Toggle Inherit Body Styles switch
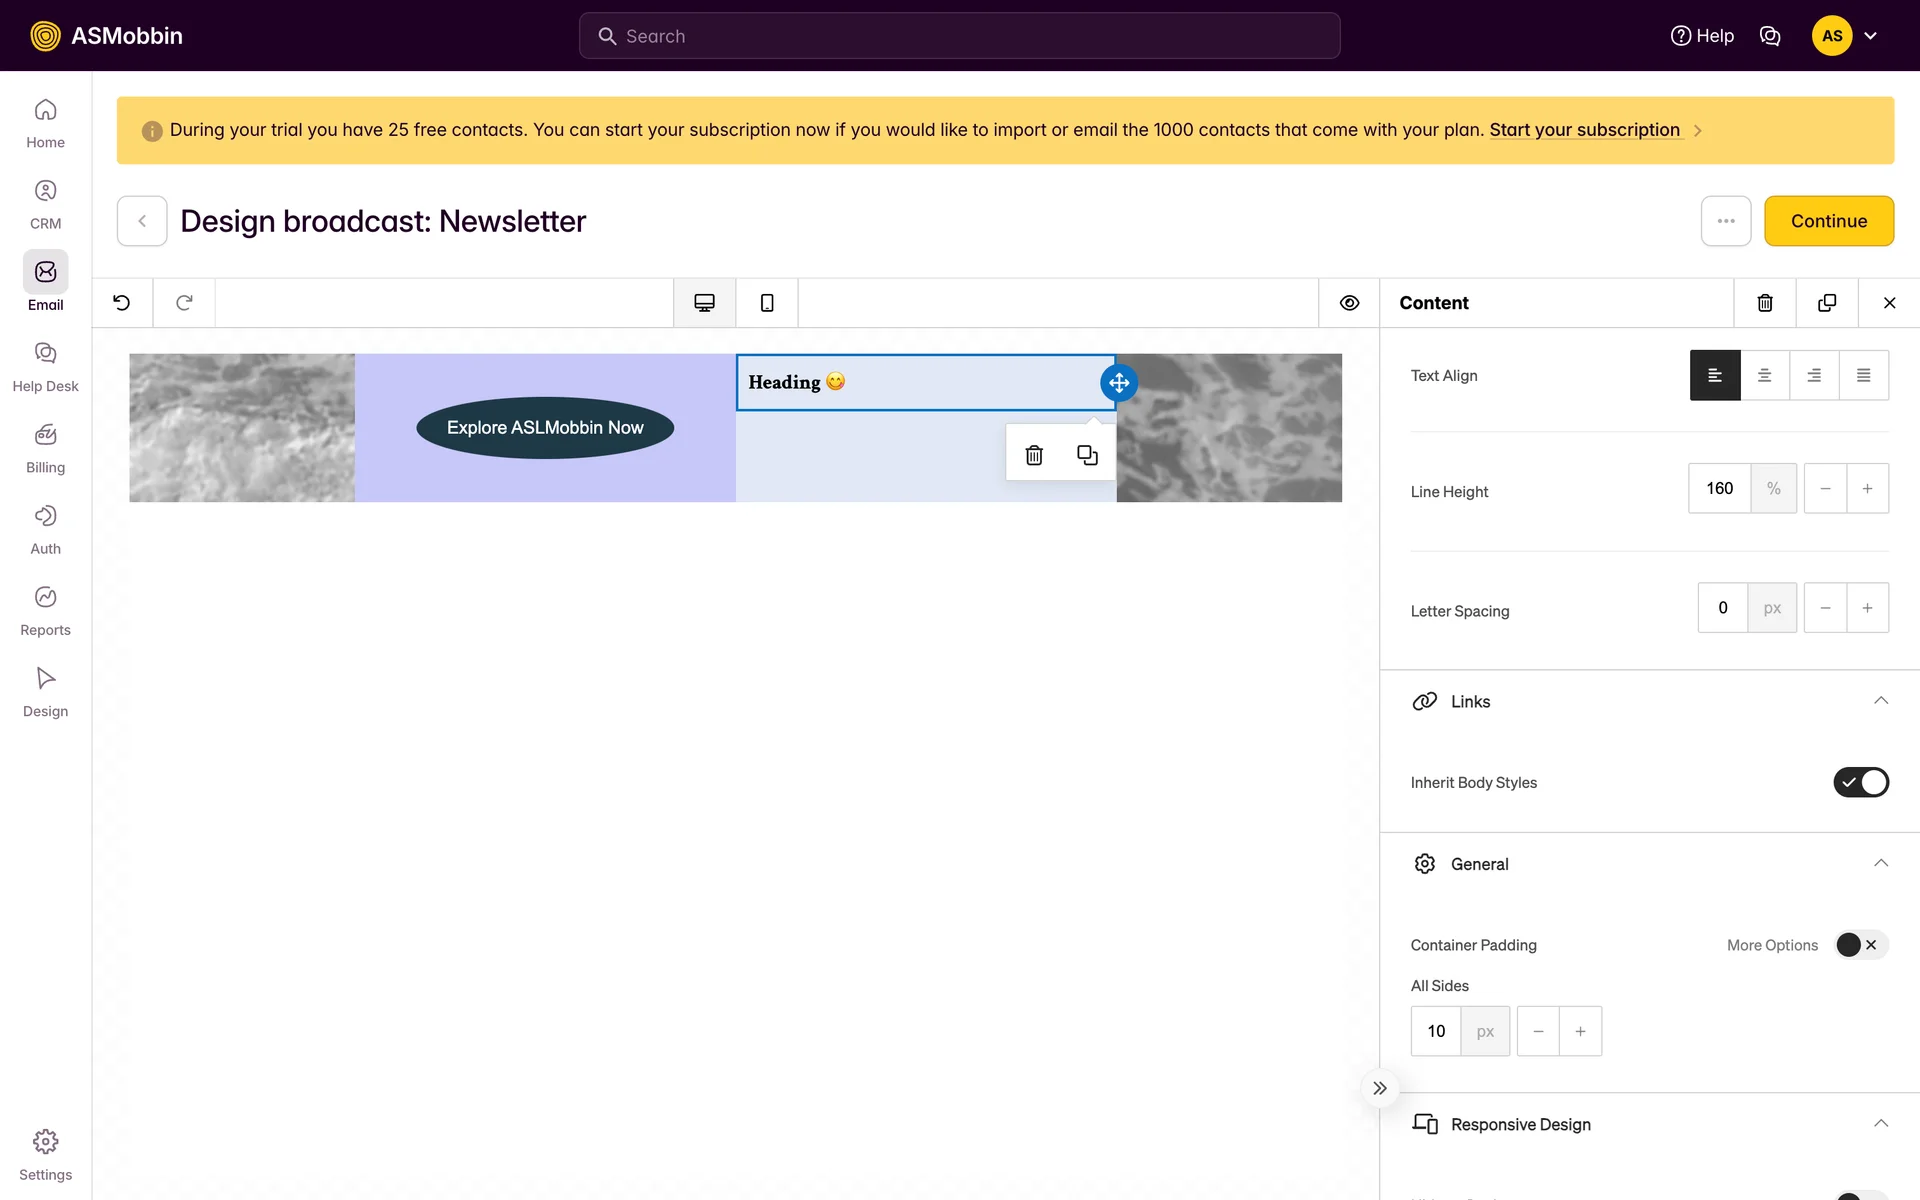Viewport: 1920px width, 1200px height. pyautogui.click(x=1860, y=782)
